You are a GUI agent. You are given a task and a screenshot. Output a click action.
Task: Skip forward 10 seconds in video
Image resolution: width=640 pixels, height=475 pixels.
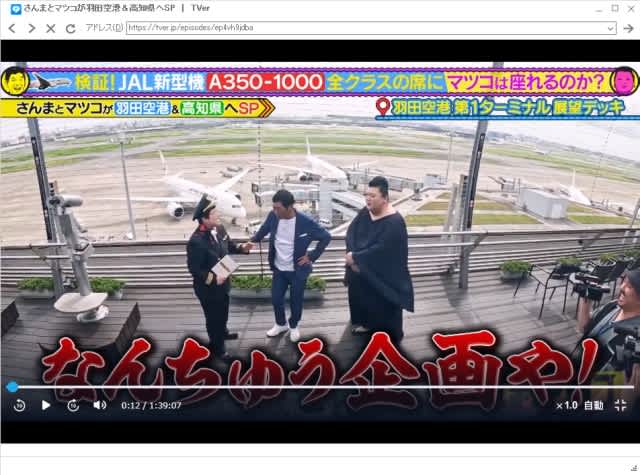tap(73, 405)
